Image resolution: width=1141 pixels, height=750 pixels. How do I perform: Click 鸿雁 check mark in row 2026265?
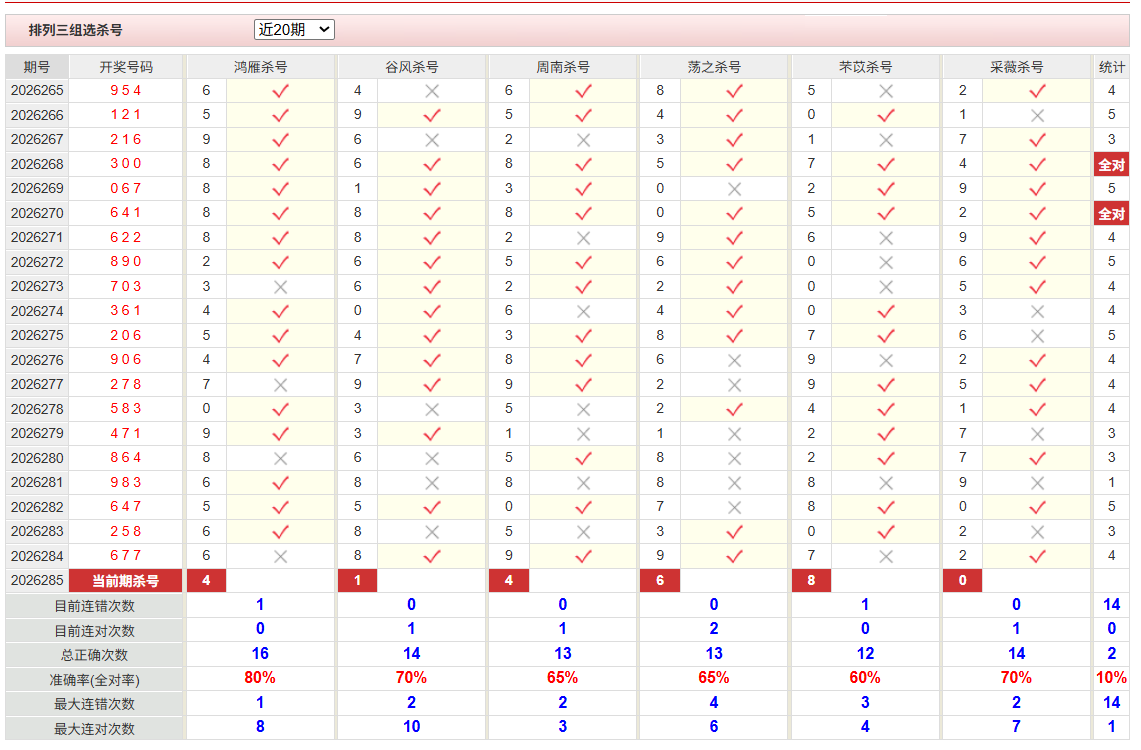tap(280, 91)
